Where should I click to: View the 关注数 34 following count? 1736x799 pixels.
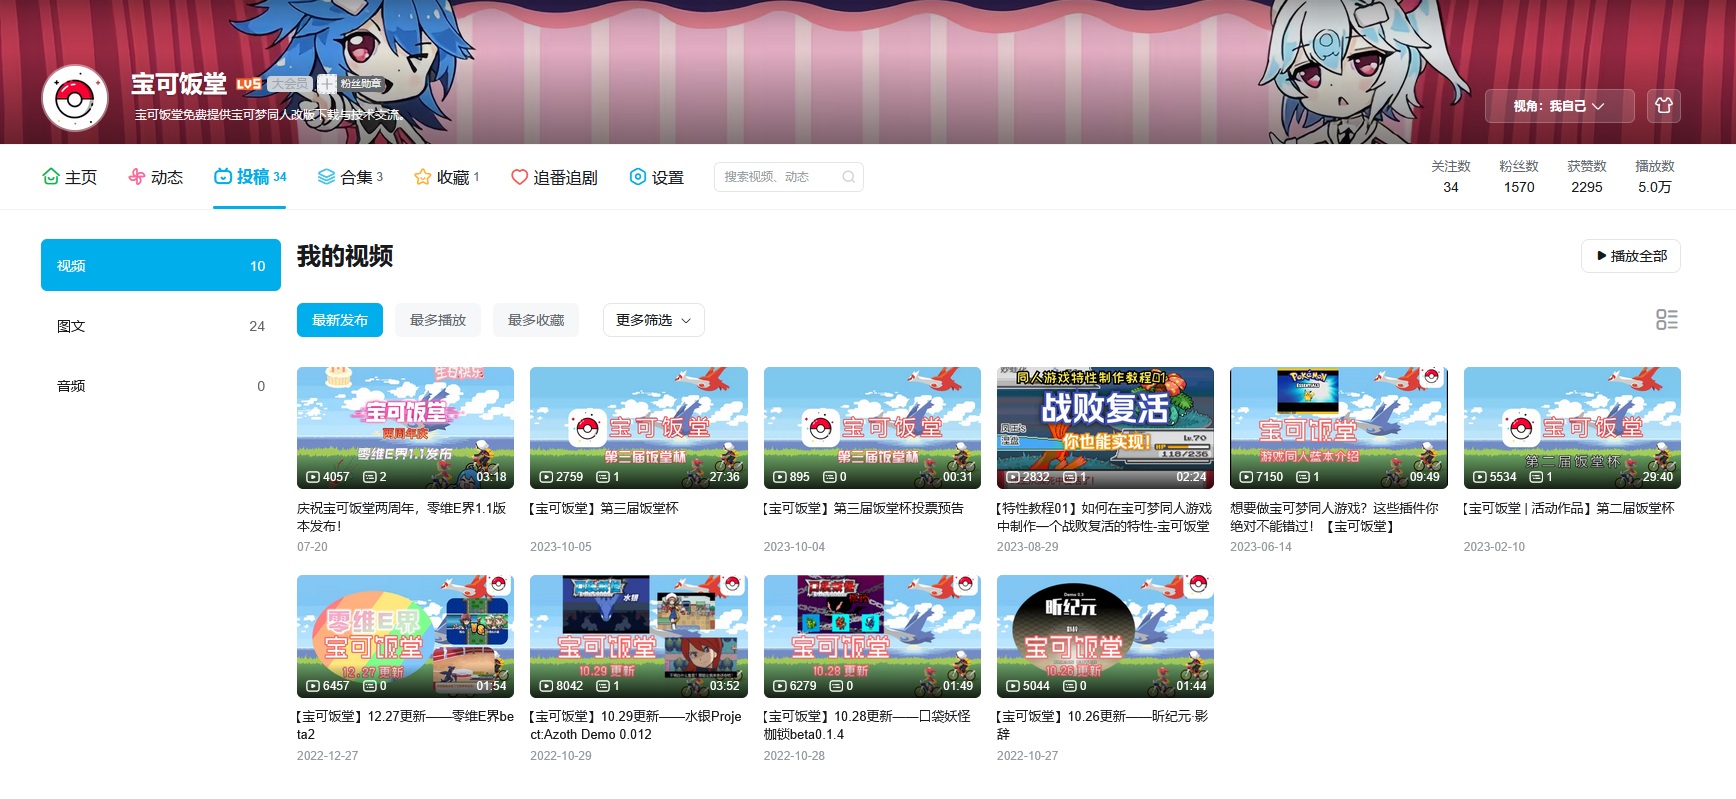(1451, 177)
